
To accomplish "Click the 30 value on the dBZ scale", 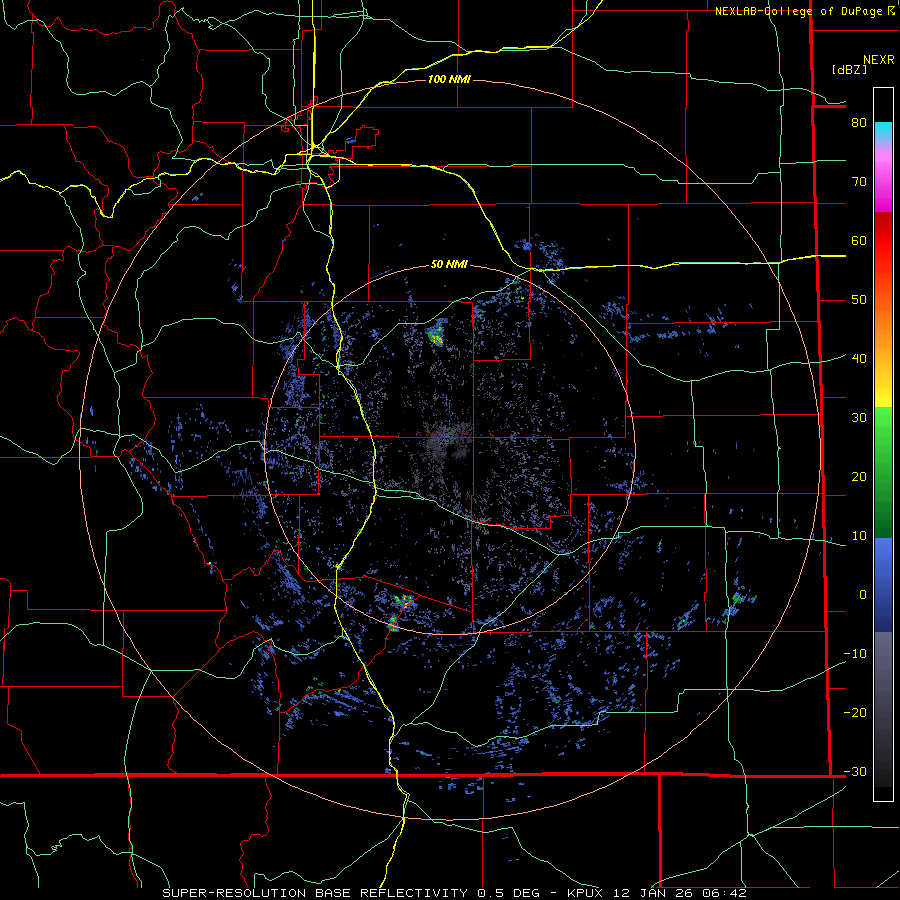I will tap(859, 417).
